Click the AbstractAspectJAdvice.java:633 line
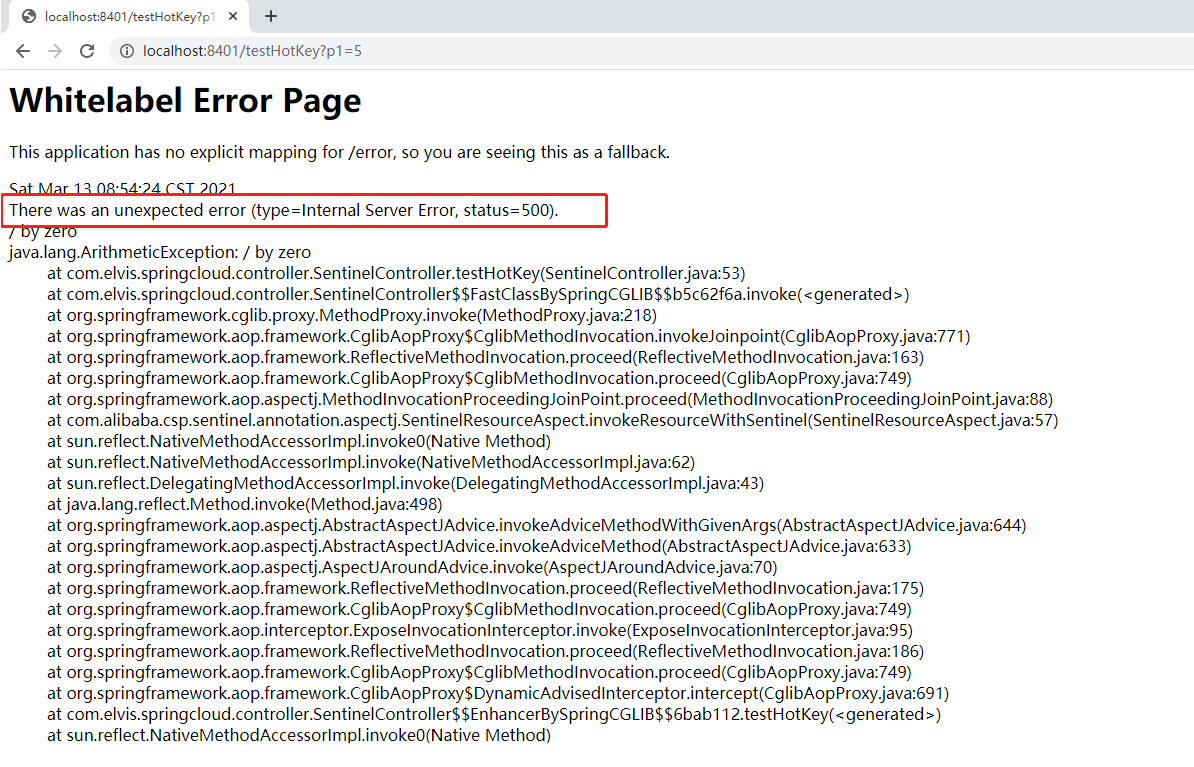1194x767 pixels. 479,546
